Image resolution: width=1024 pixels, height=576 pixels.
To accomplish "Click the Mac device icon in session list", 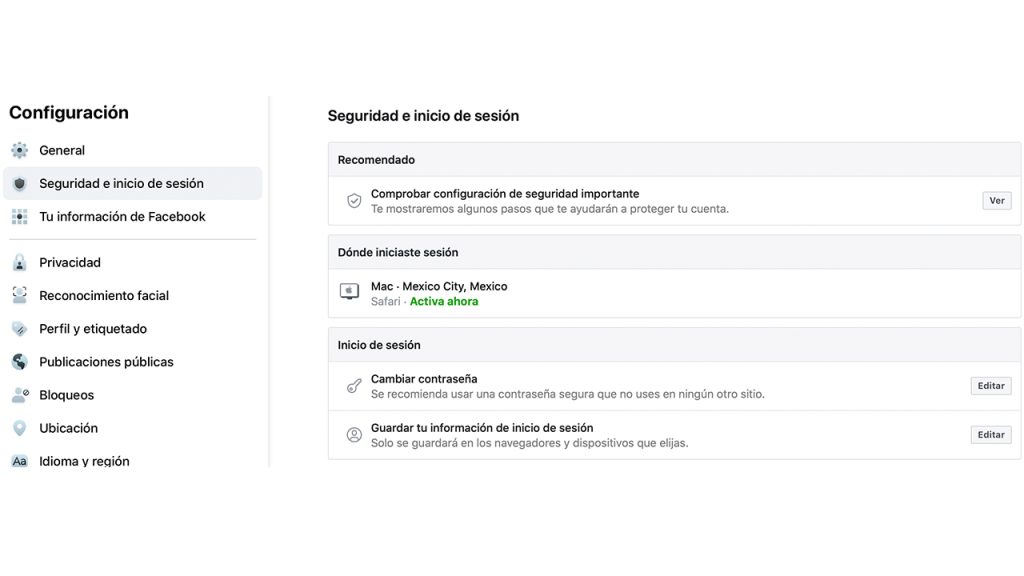I will coord(349,292).
